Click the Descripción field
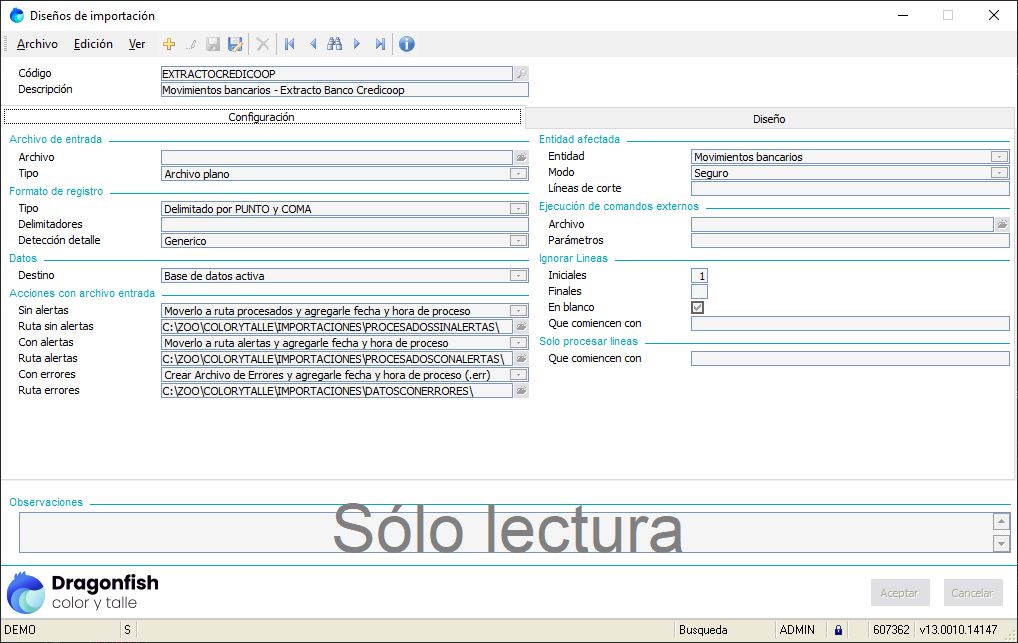Screen dimensions: 1018x643 click(345, 90)
